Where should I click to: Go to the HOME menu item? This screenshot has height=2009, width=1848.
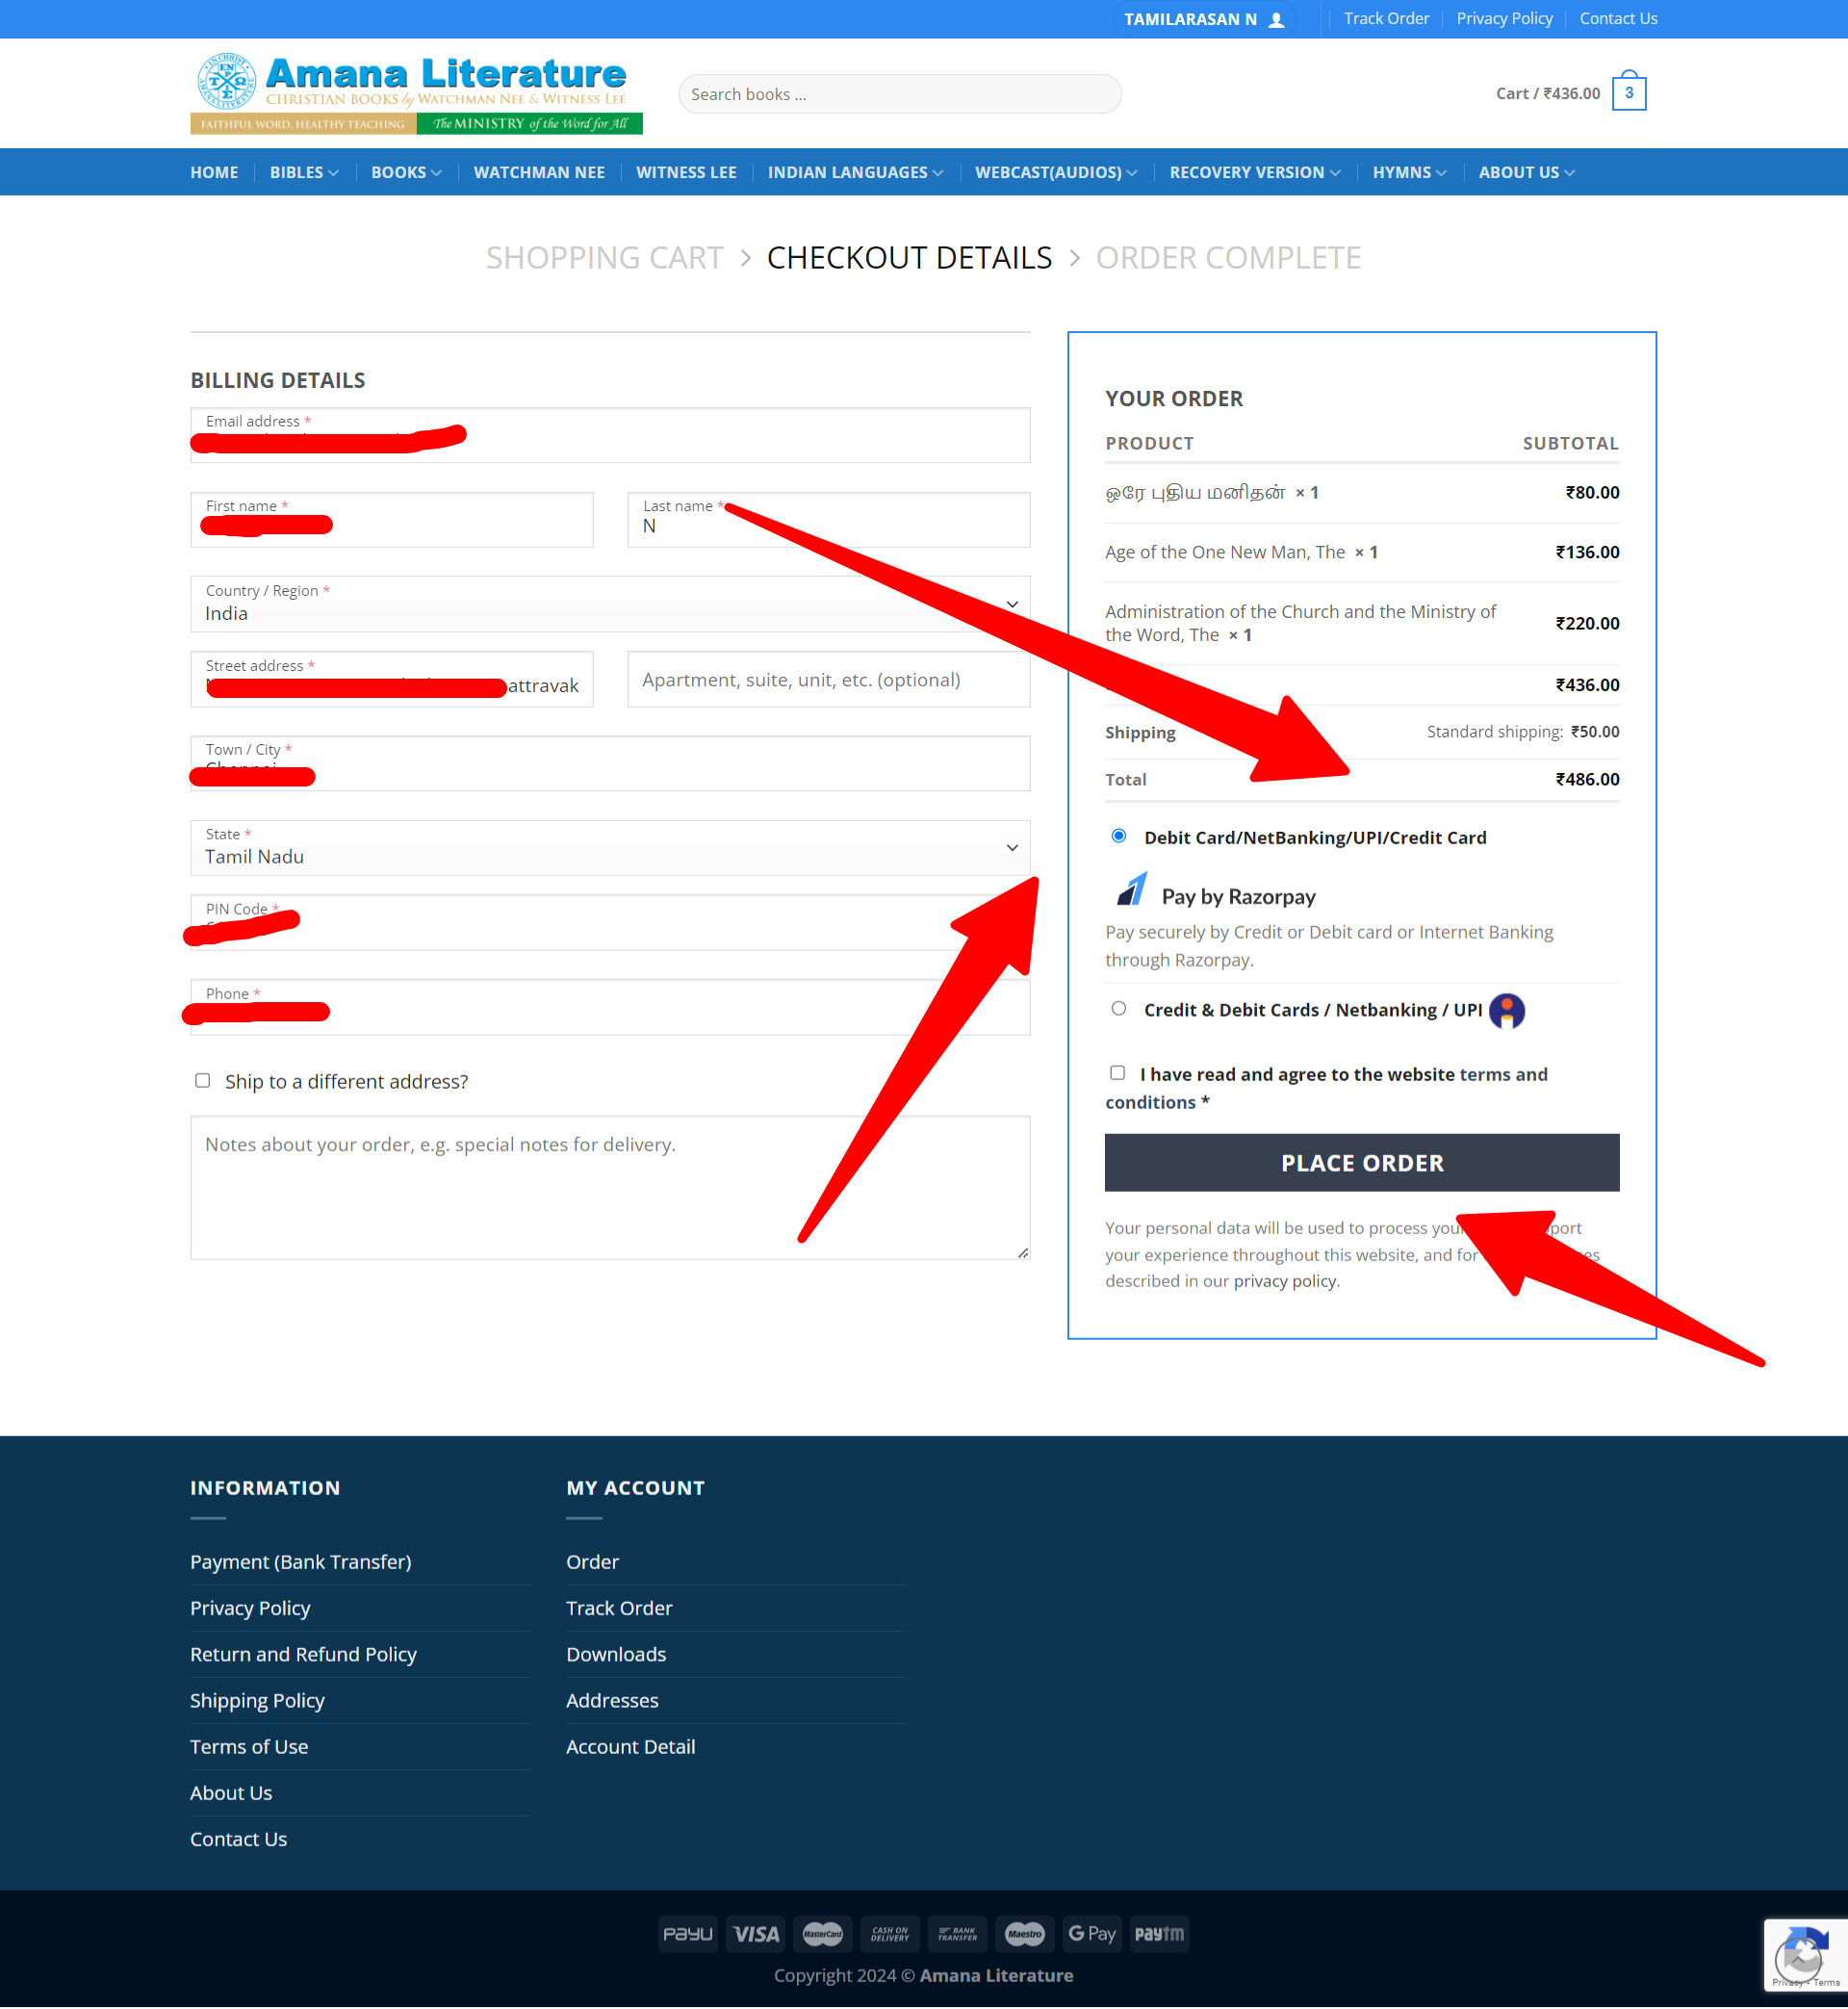click(214, 172)
